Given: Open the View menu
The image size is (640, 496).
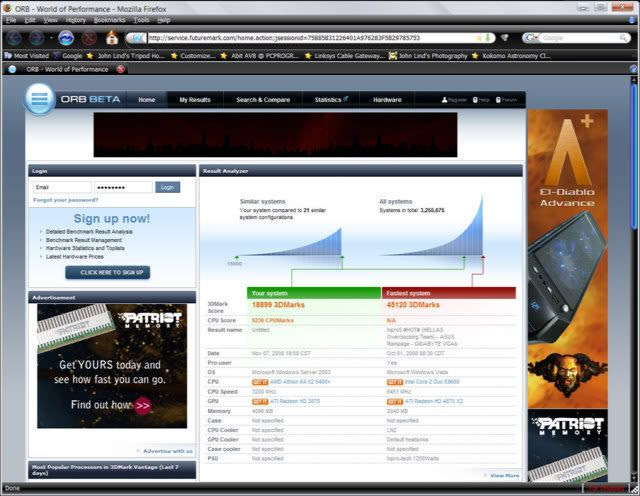Looking at the screenshot, I should click(x=51, y=20).
